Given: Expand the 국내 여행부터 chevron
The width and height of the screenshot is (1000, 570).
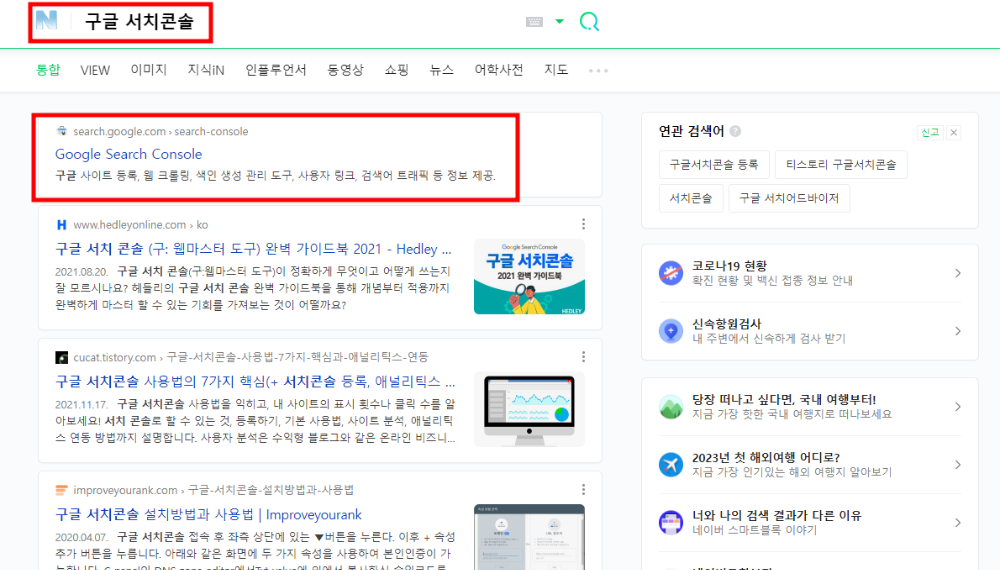Looking at the screenshot, I should point(957,406).
